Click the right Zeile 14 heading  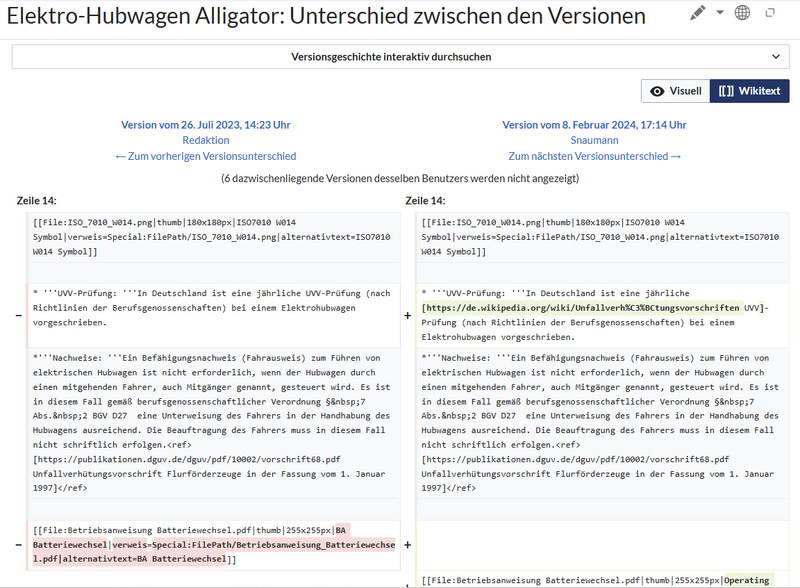tap(425, 201)
